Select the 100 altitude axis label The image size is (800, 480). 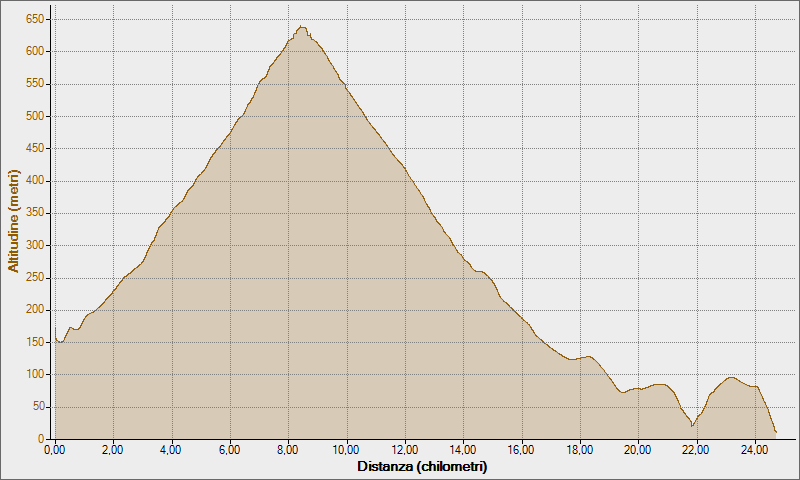[x=35, y=374]
